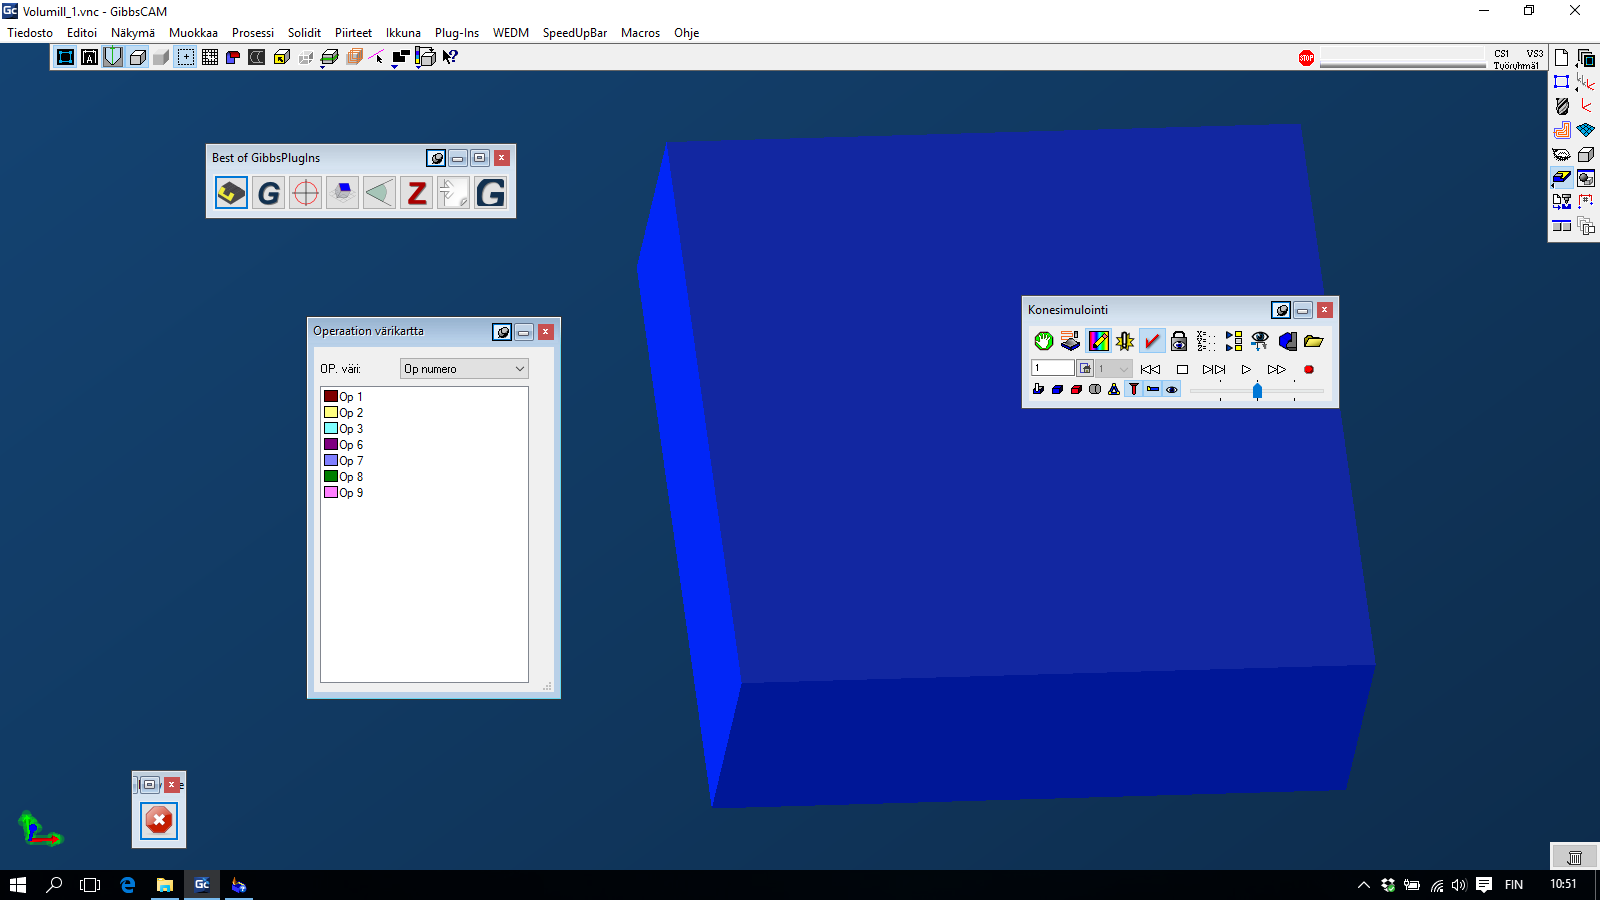Open the Näkymä menu
Viewport: 1600px width, 900px height.
click(133, 33)
